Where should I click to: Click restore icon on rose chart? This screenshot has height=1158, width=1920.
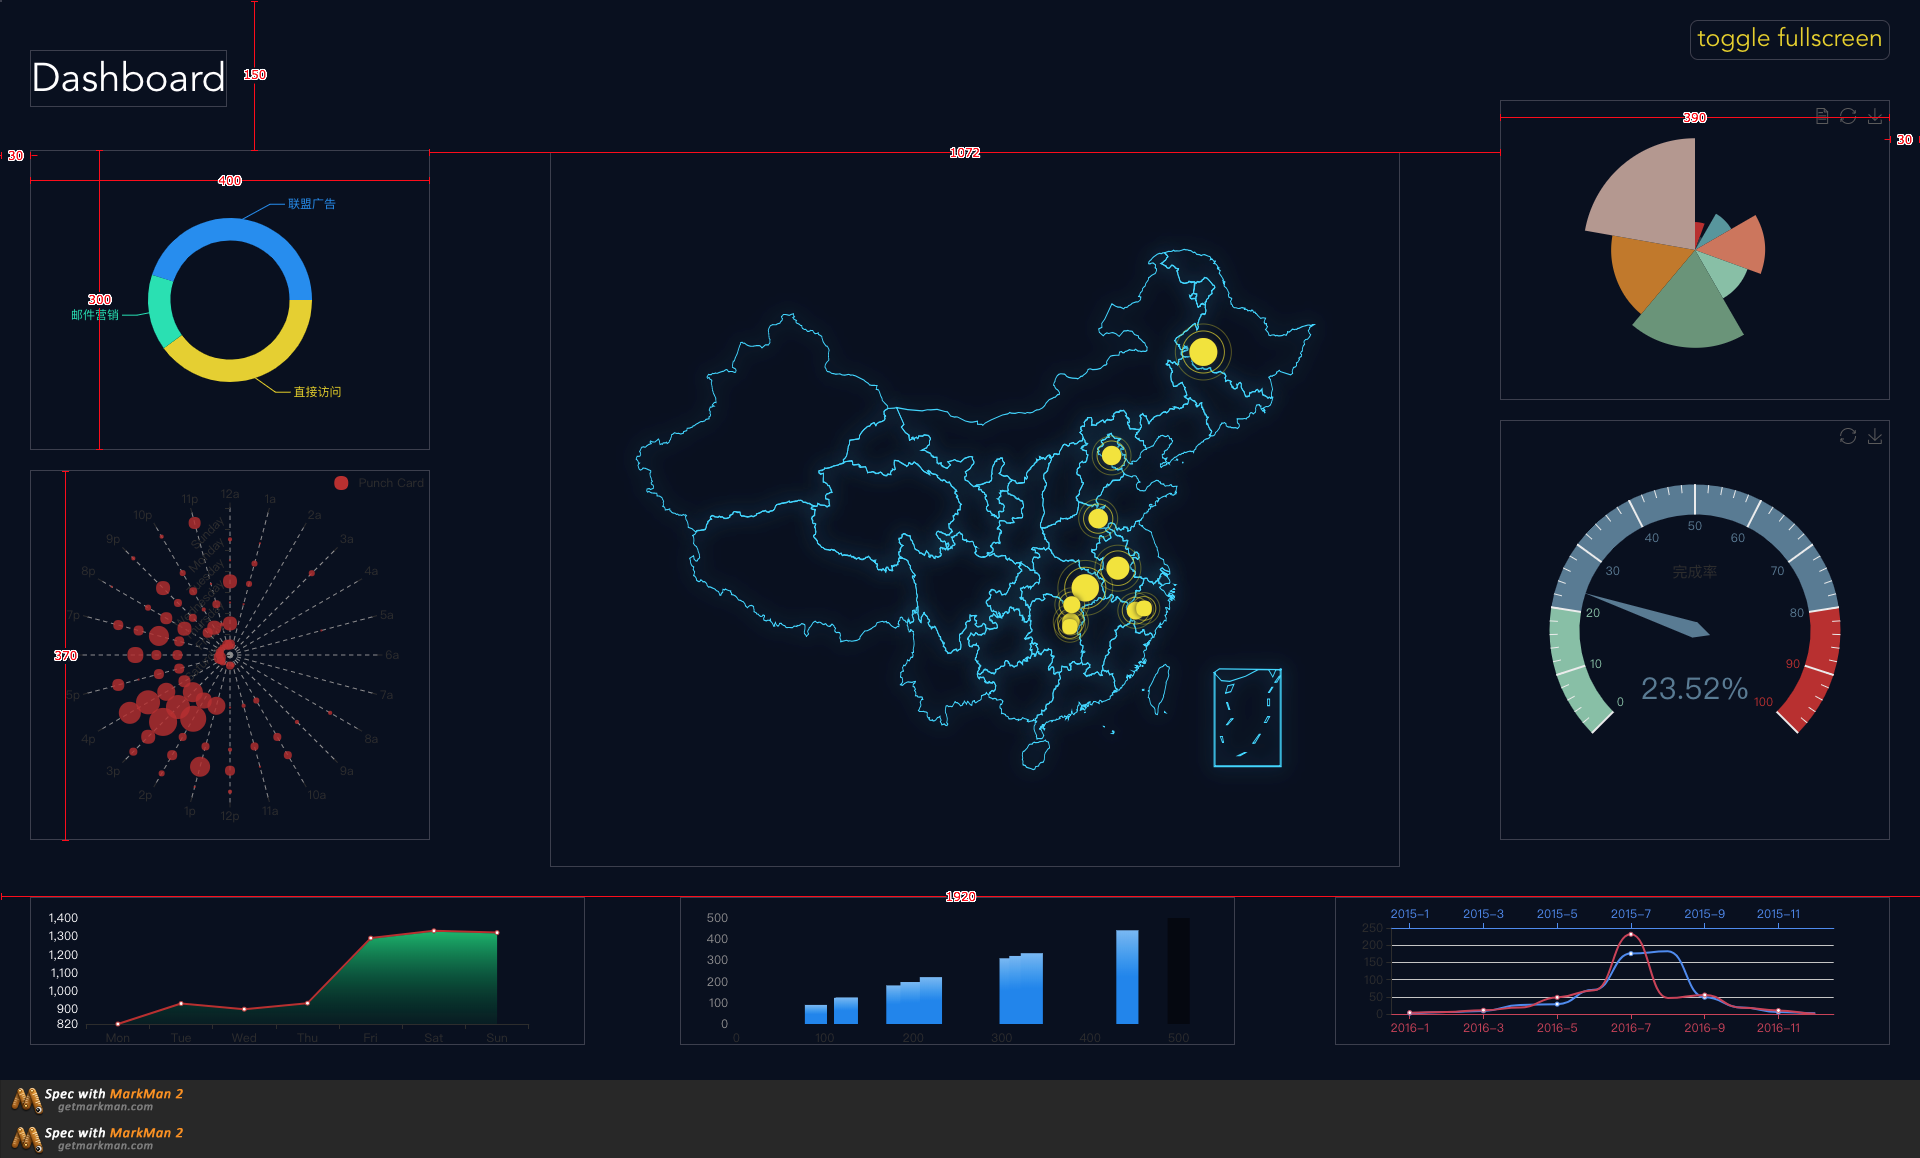pyautogui.click(x=1848, y=116)
